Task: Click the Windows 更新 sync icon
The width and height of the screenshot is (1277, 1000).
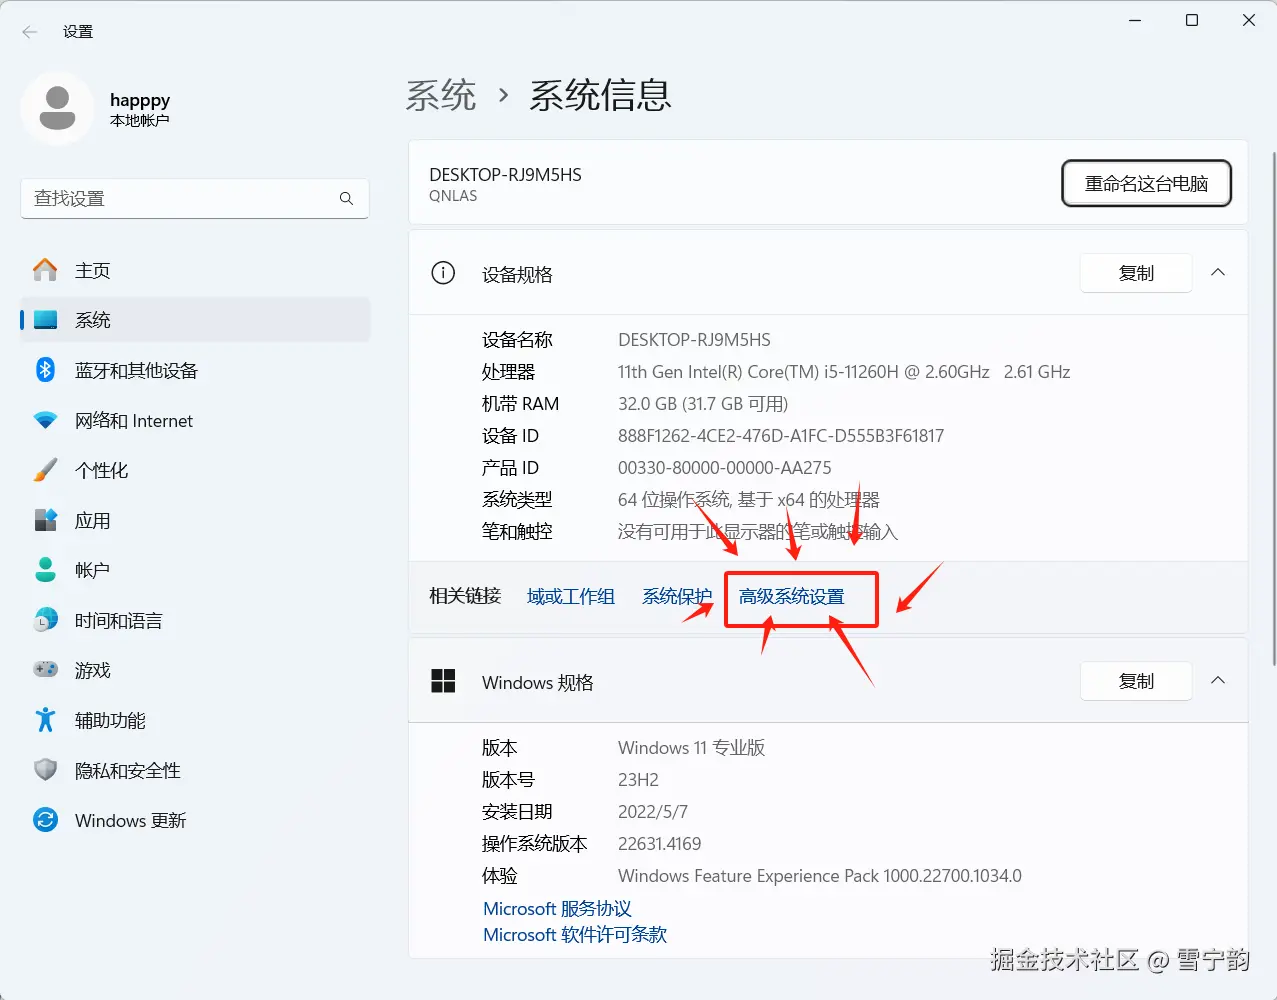Action: [45, 820]
